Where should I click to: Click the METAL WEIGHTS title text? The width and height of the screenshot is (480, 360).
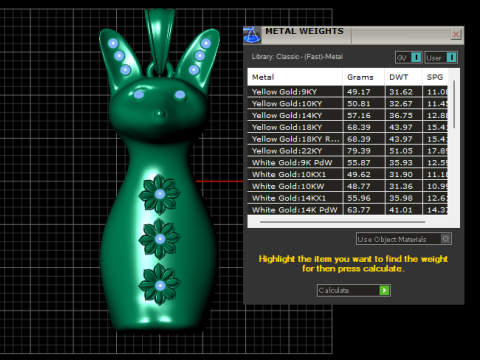[304, 31]
